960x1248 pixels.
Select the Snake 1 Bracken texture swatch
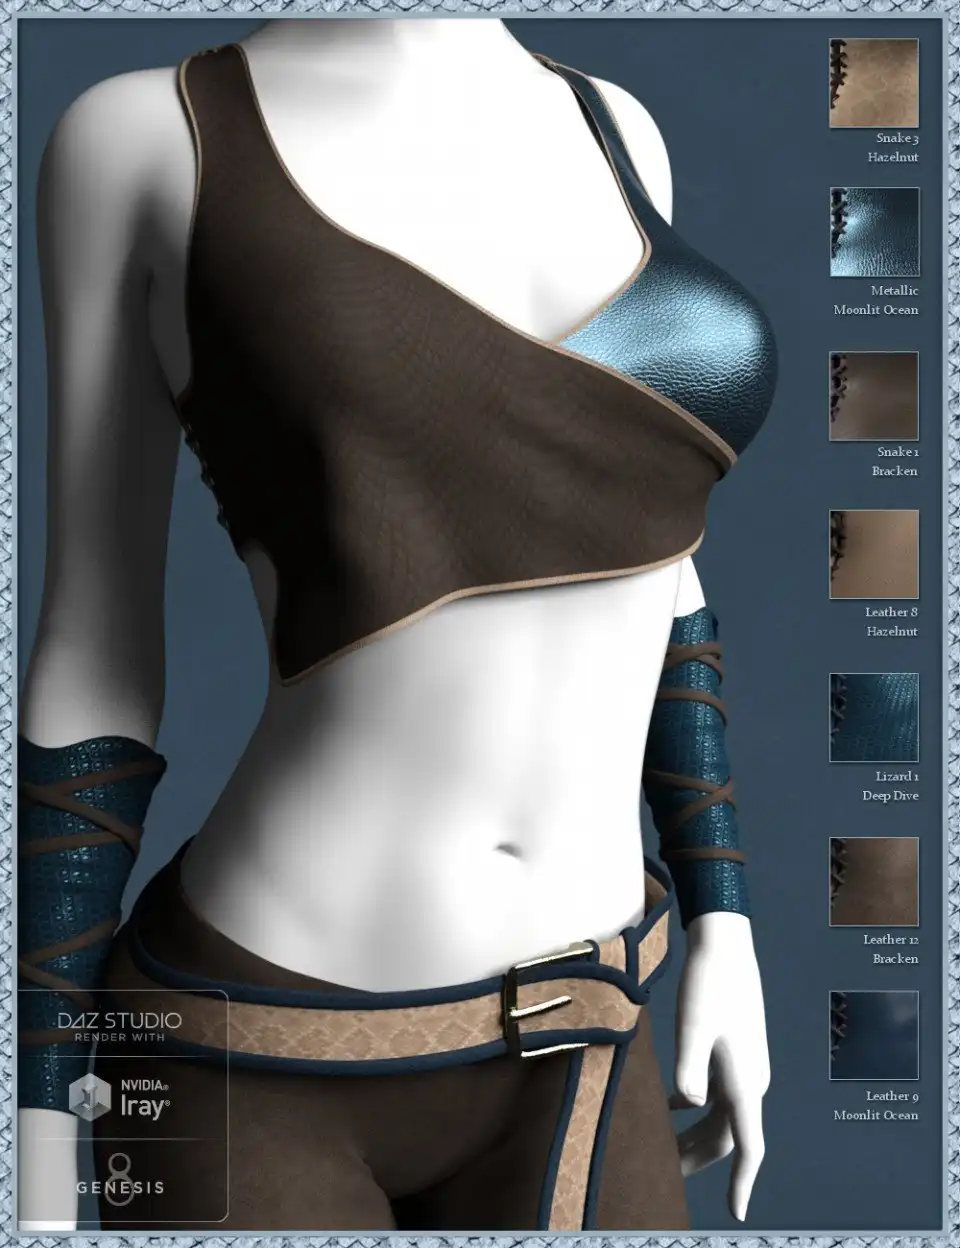pyautogui.click(x=874, y=396)
